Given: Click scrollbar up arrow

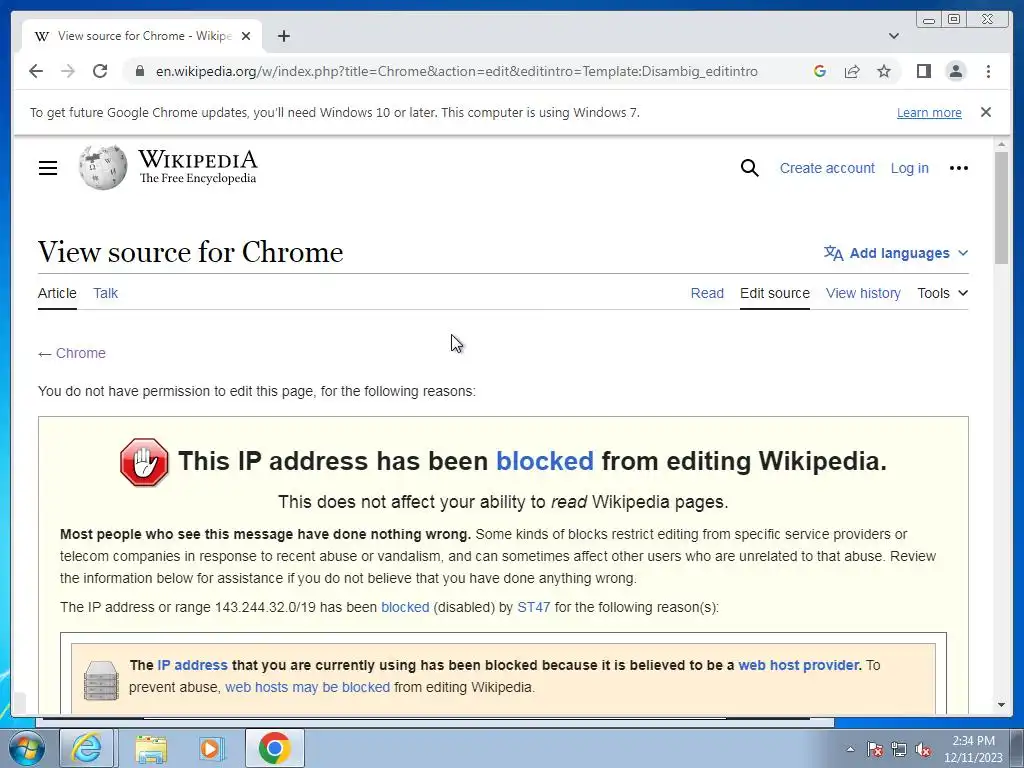Looking at the screenshot, I should [x=1001, y=144].
